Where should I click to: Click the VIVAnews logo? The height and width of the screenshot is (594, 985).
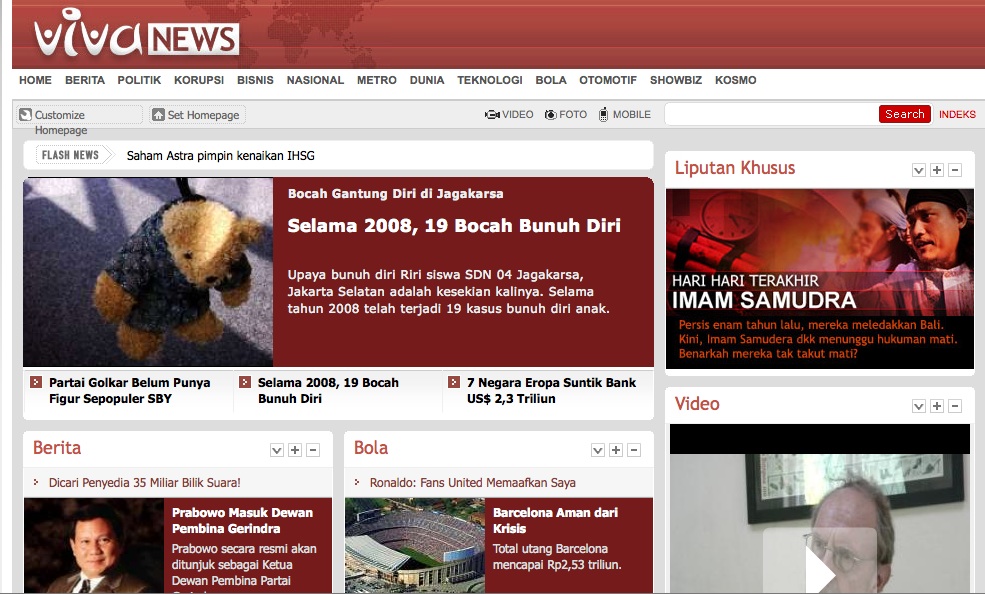click(x=136, y=36)
